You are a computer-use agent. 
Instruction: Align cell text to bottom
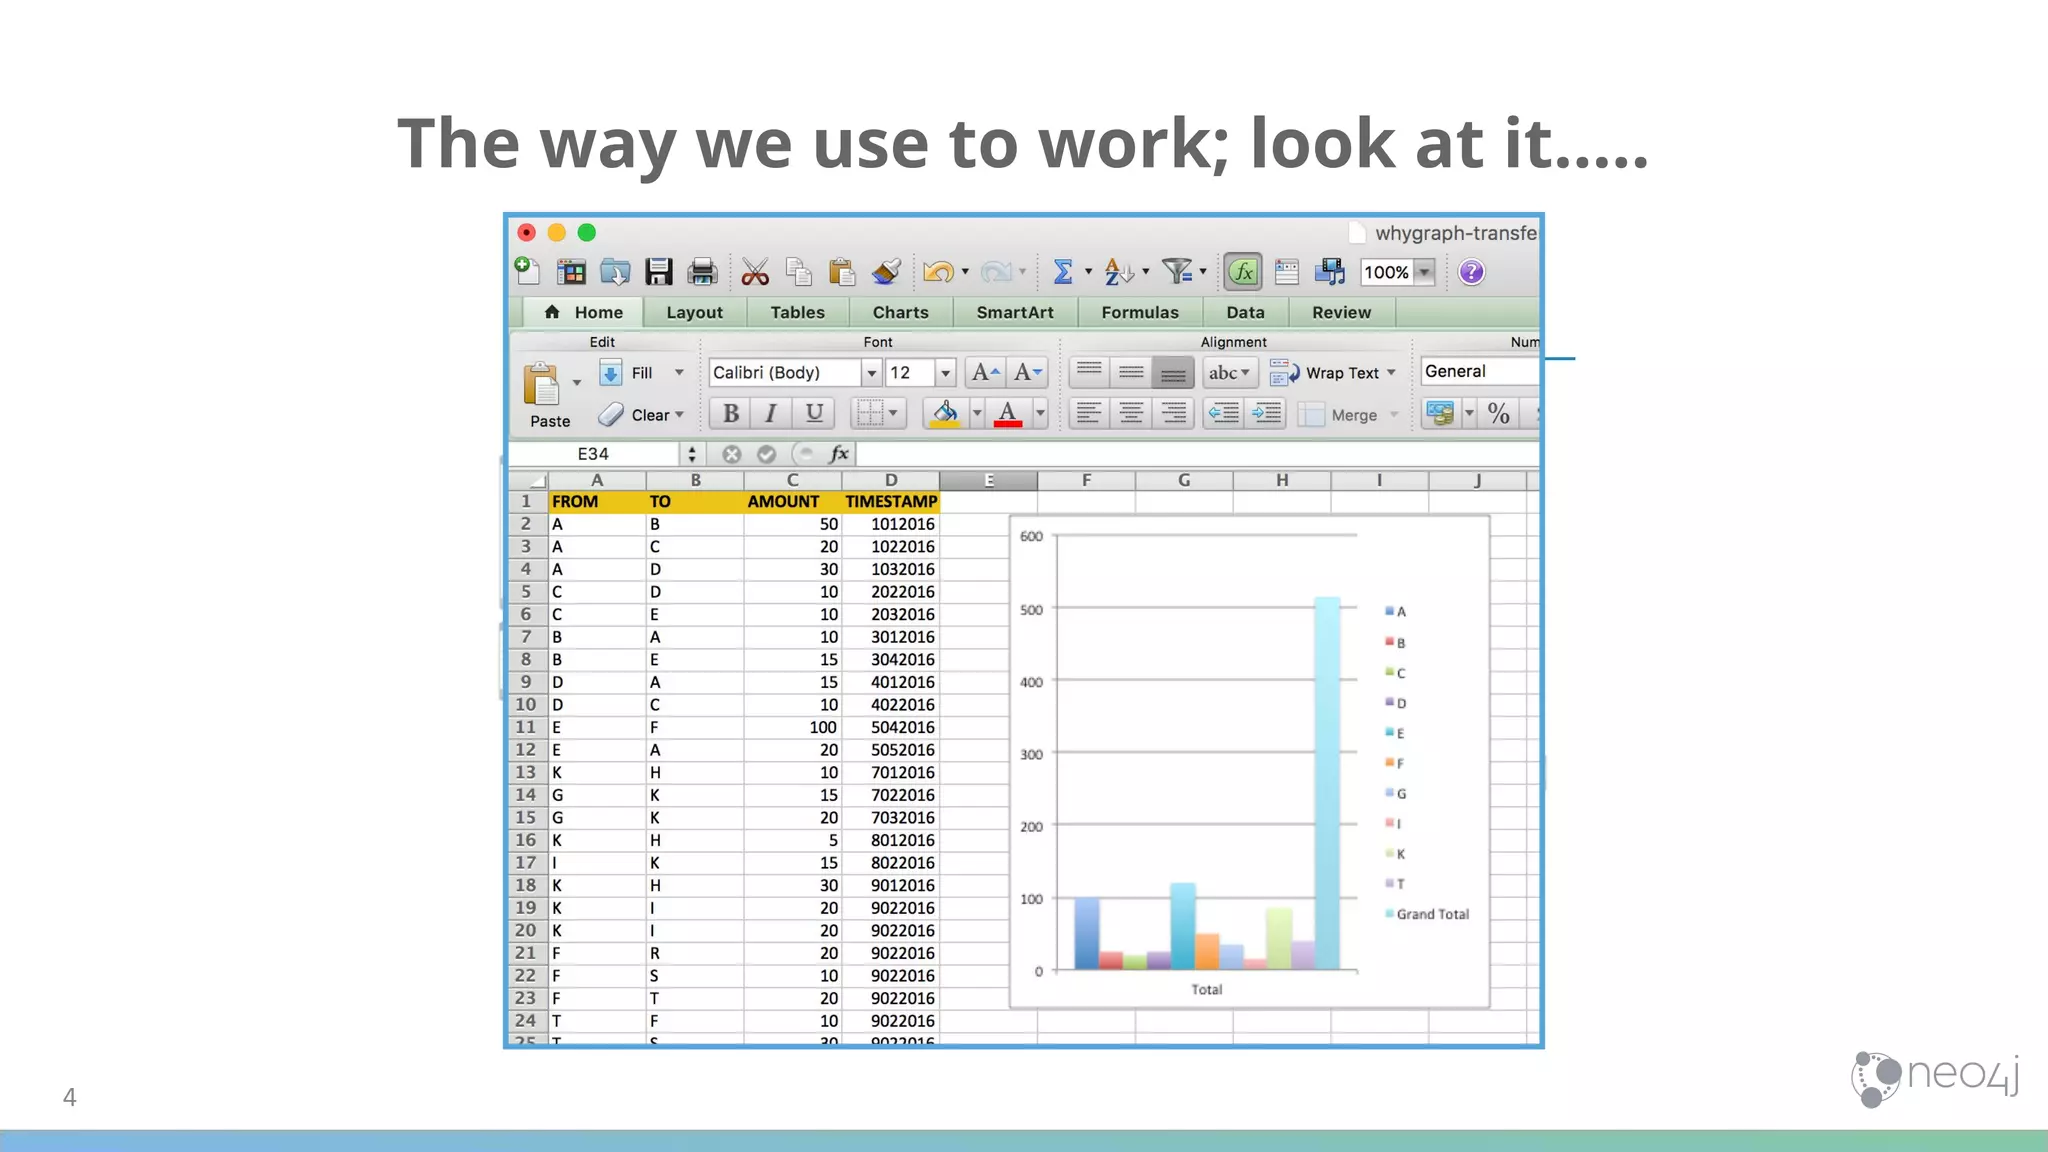pyautogui.click(x=1173, y=373)
